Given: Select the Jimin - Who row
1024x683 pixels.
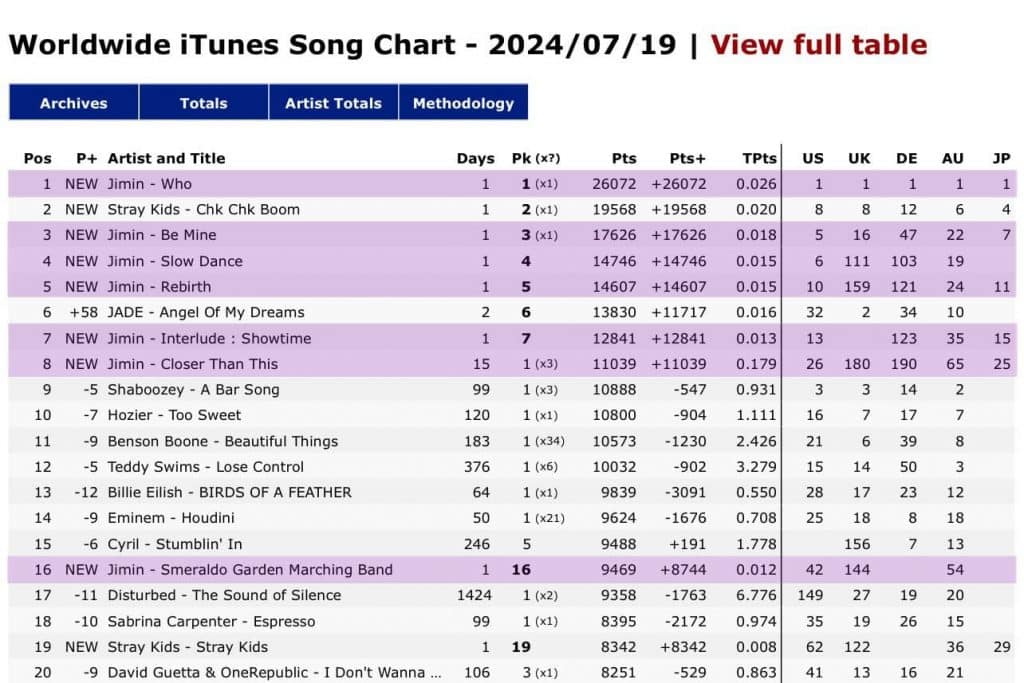Looking at the screenshot, I should (x=149, y=184).
